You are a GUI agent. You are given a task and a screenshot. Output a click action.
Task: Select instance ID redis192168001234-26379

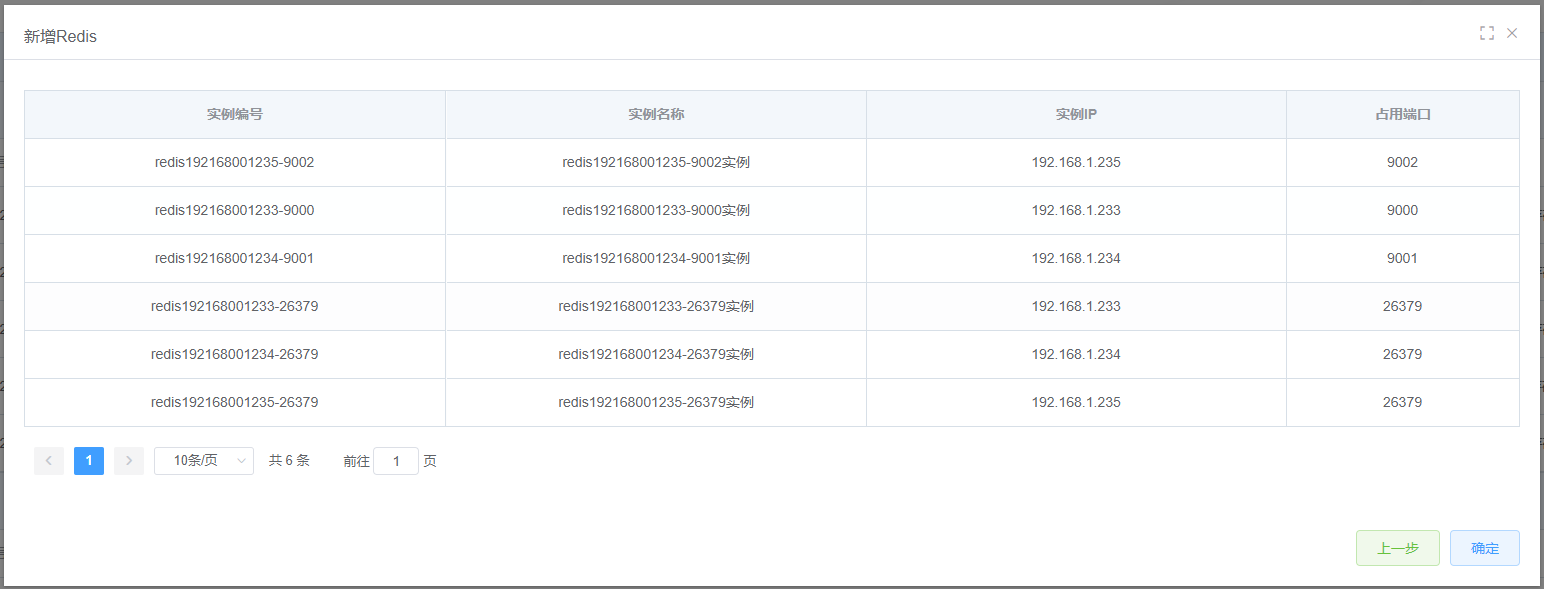[x=235, y=354]
